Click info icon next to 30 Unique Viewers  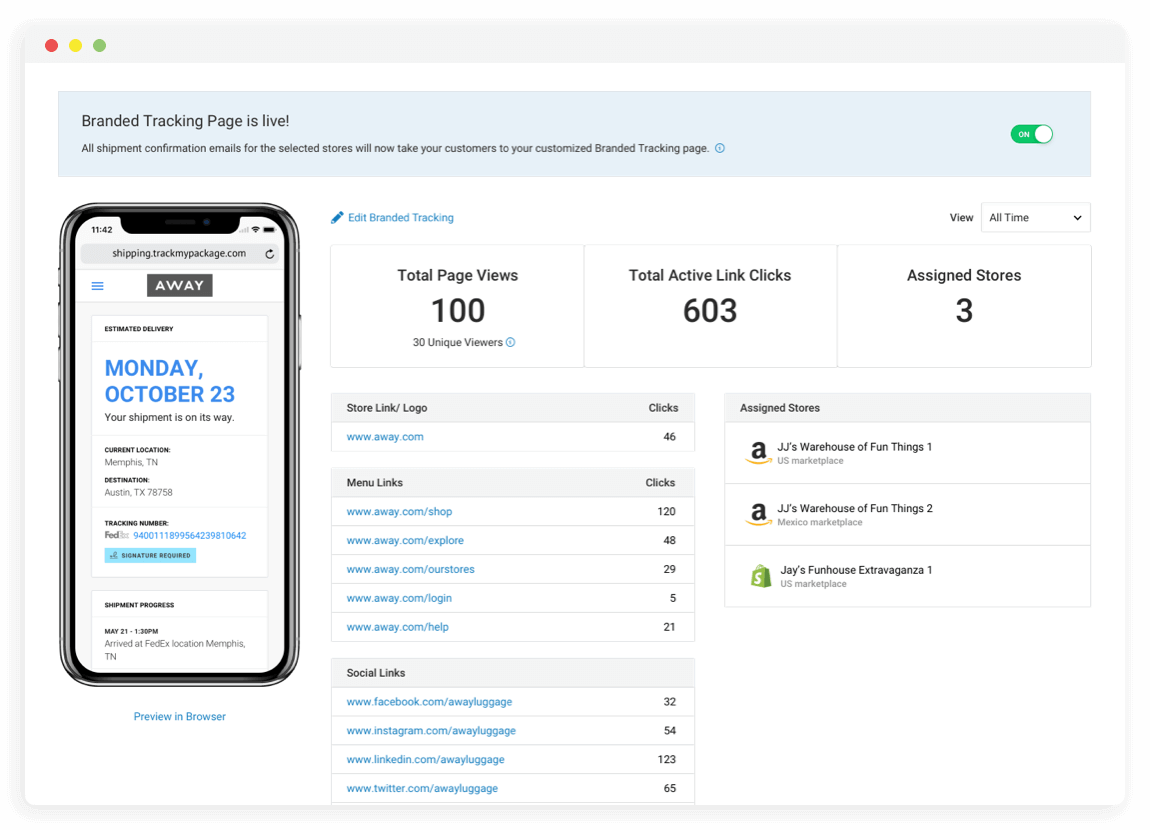pos(511,342)
